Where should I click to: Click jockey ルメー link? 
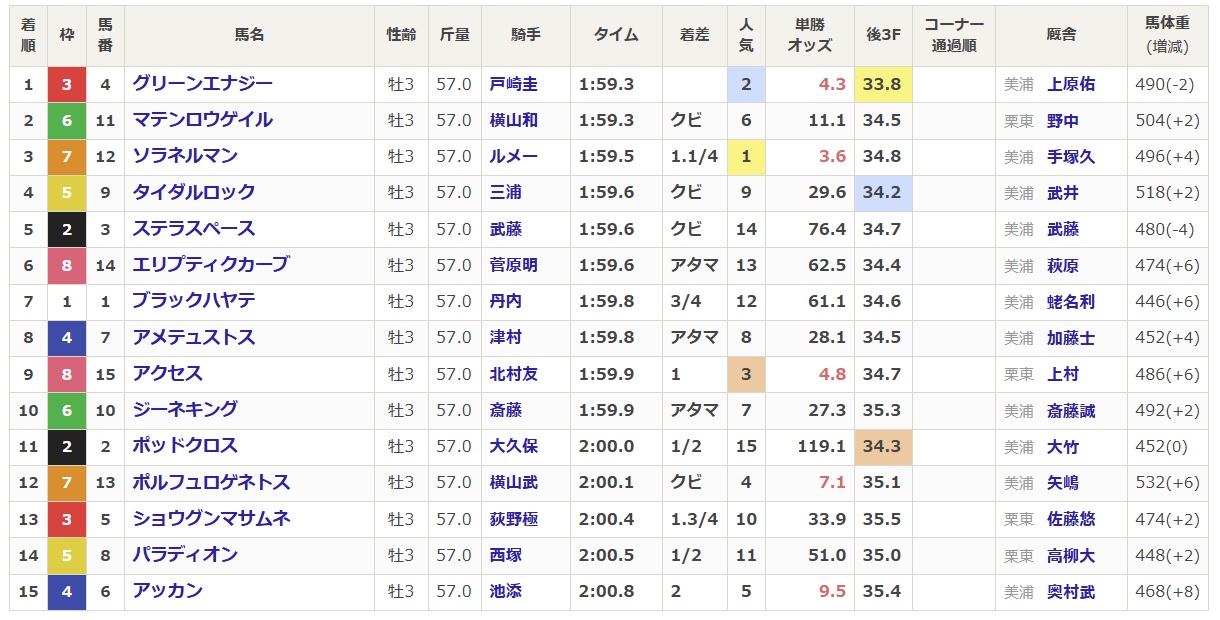click(513, 157)
